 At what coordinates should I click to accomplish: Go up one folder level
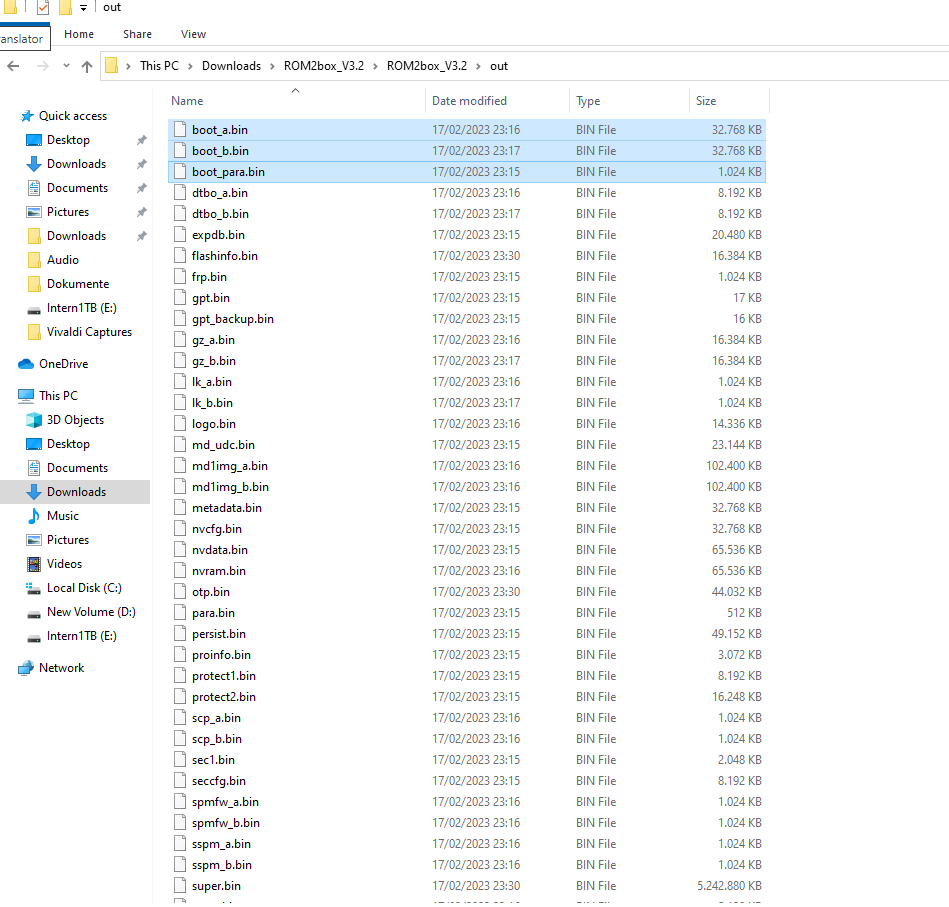pos(87,66)
